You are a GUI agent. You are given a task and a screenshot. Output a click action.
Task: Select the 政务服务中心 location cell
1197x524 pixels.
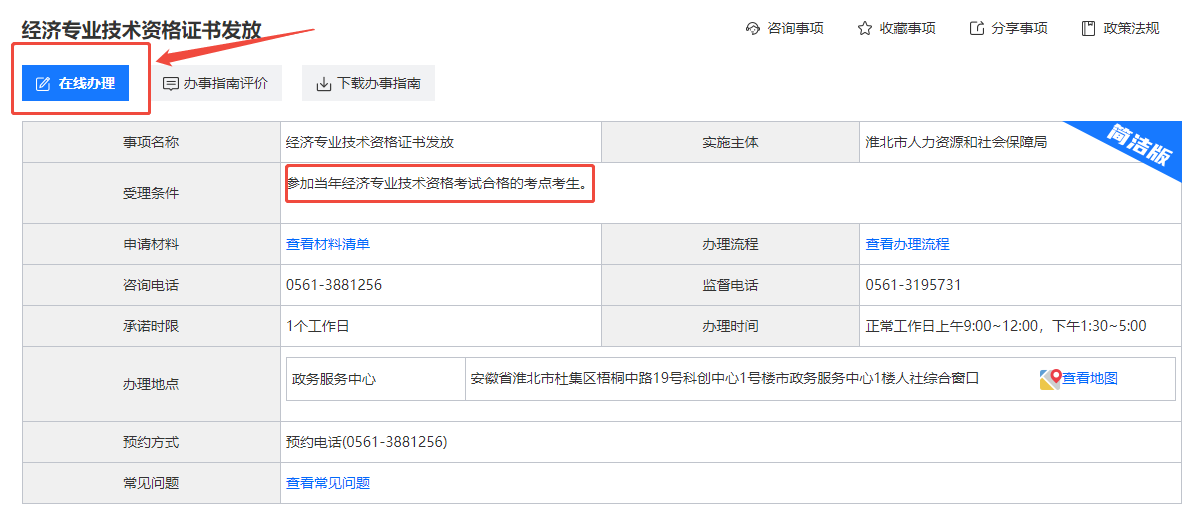pos(334,379)
